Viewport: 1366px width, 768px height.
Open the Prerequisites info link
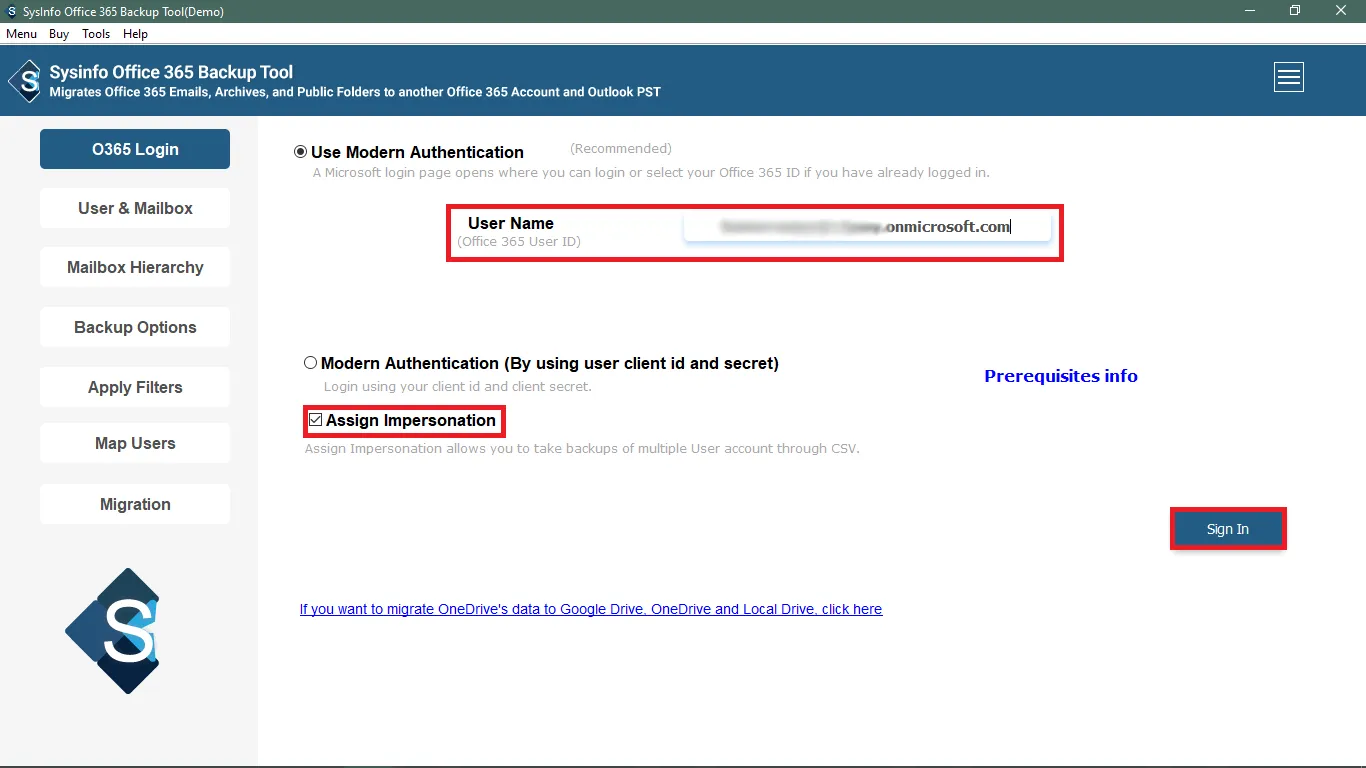tap(1060, 376)
